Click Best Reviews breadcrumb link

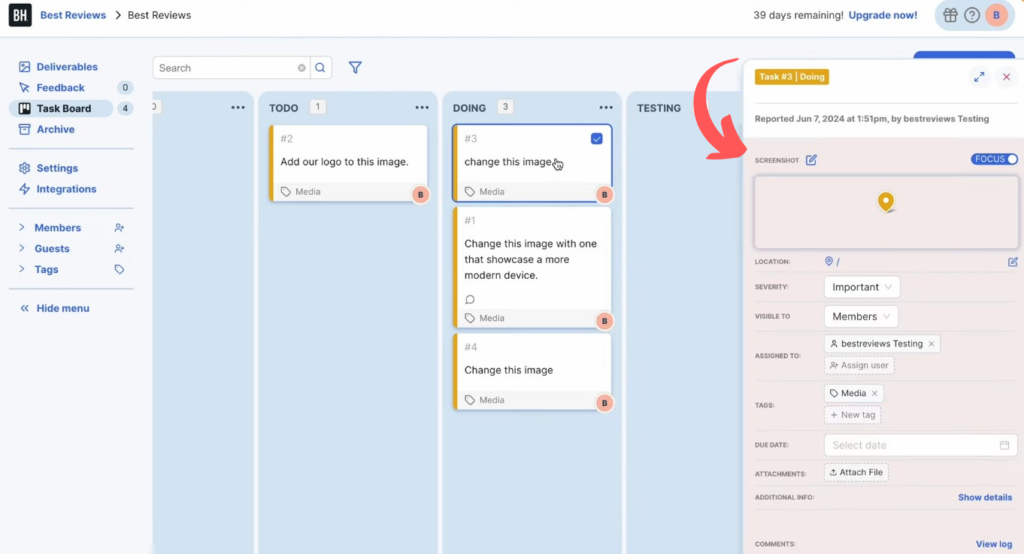pos(72,15)
